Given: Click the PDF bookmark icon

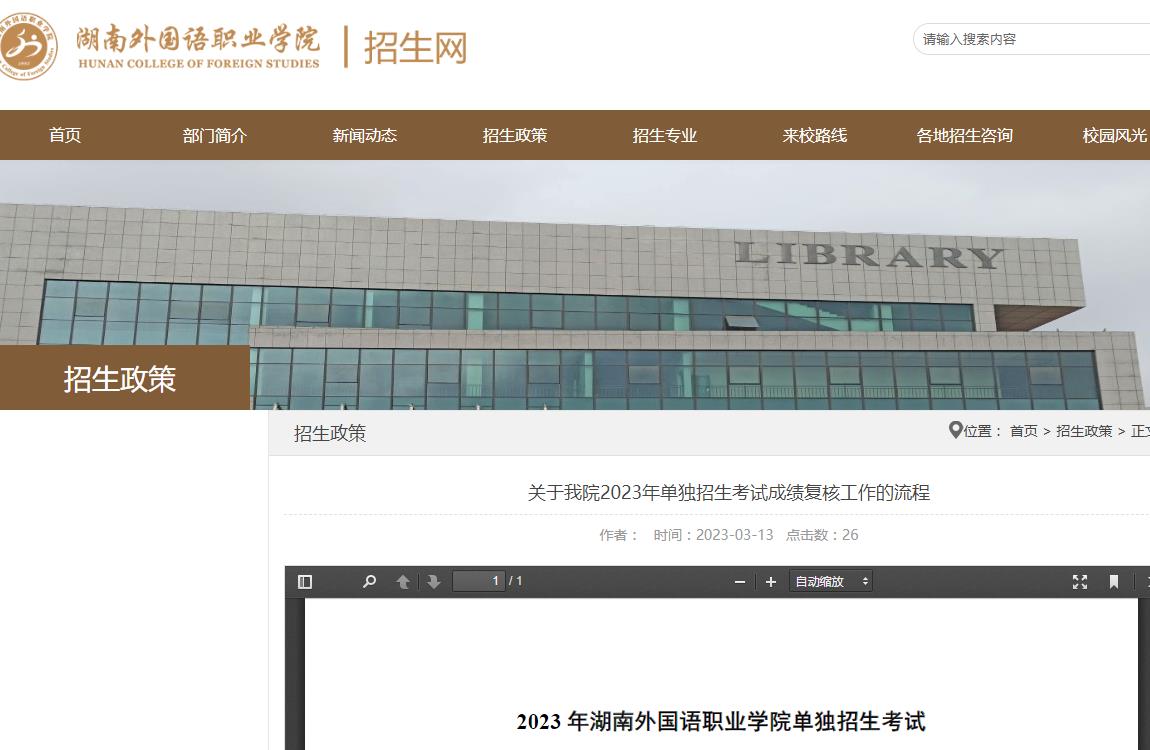Looking at the screenshot, I should (1113, 581).
